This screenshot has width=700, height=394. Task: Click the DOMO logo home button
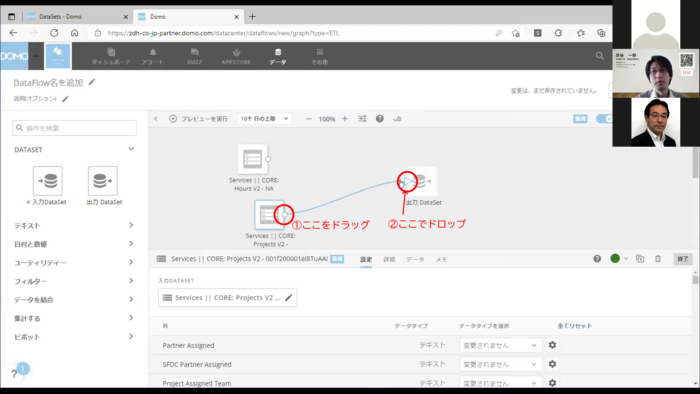coord(14,56)
